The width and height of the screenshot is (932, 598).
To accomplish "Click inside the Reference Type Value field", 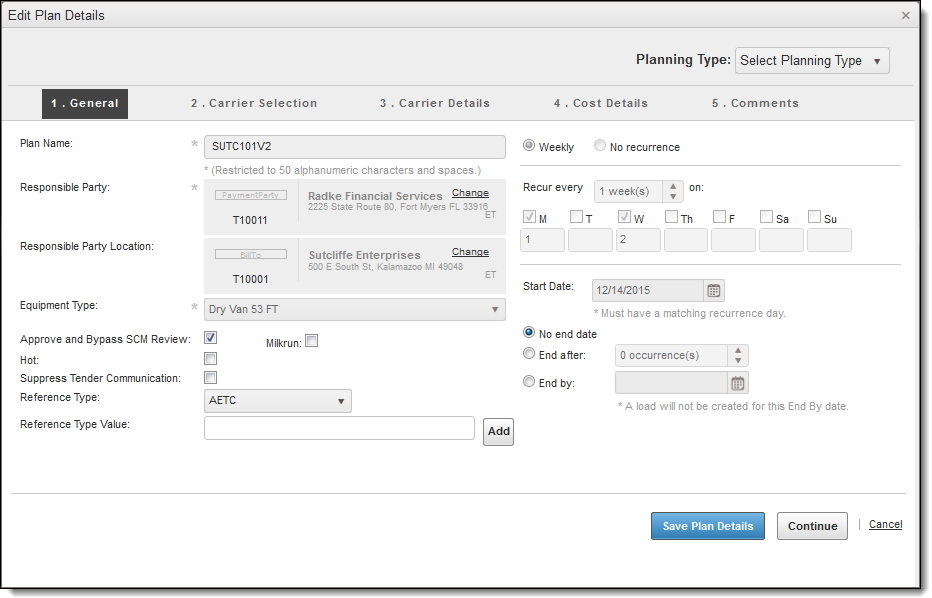I will 339,428.
